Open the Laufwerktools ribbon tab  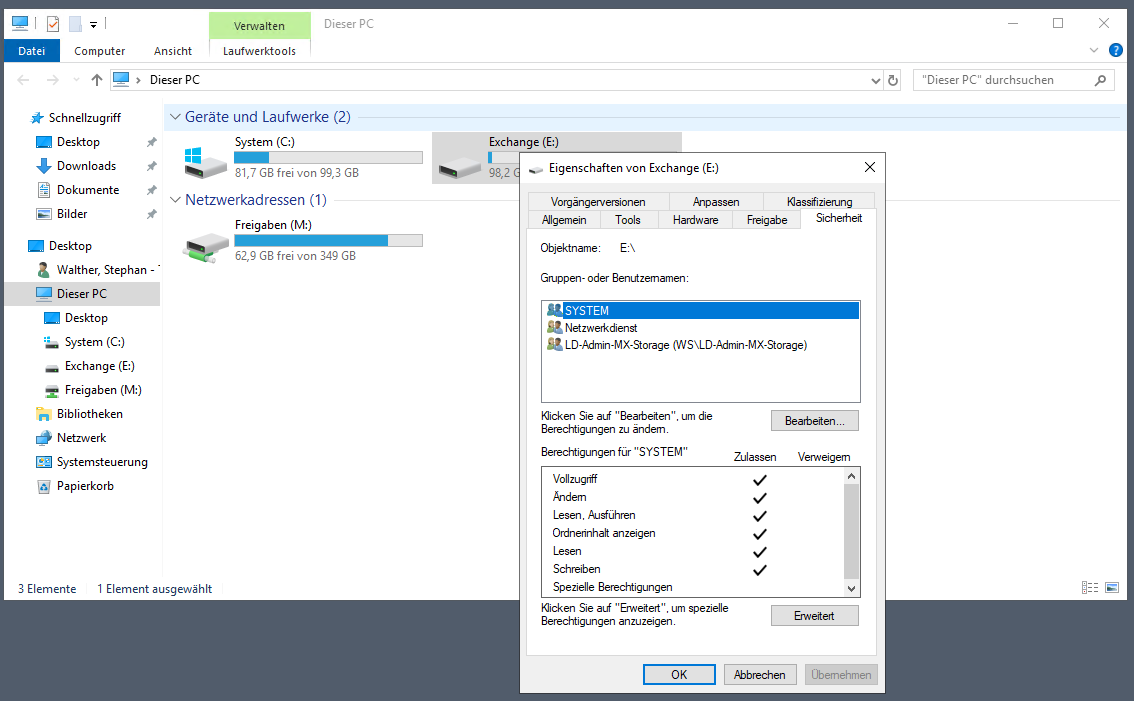point(259,51)
